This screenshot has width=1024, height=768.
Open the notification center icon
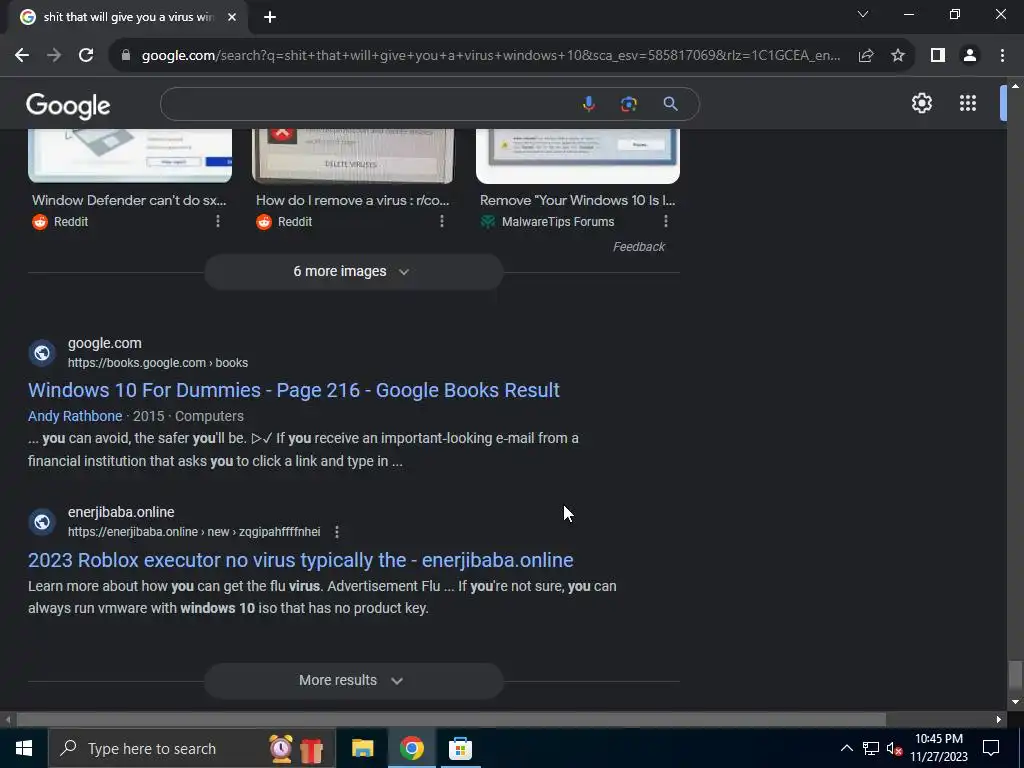tap(991, 748)
